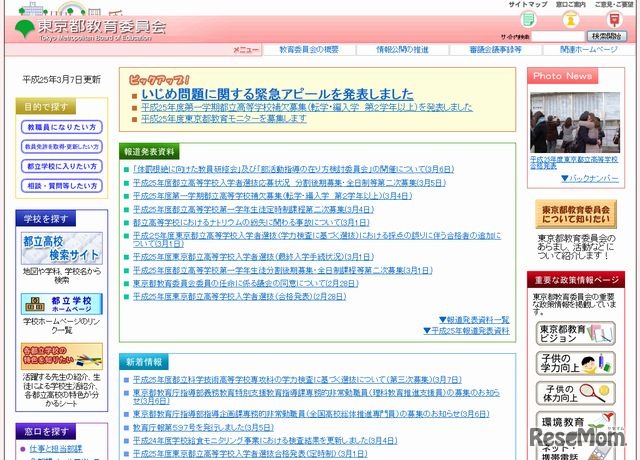Open the 都立高校検索サイト banner

coord(62,248)
